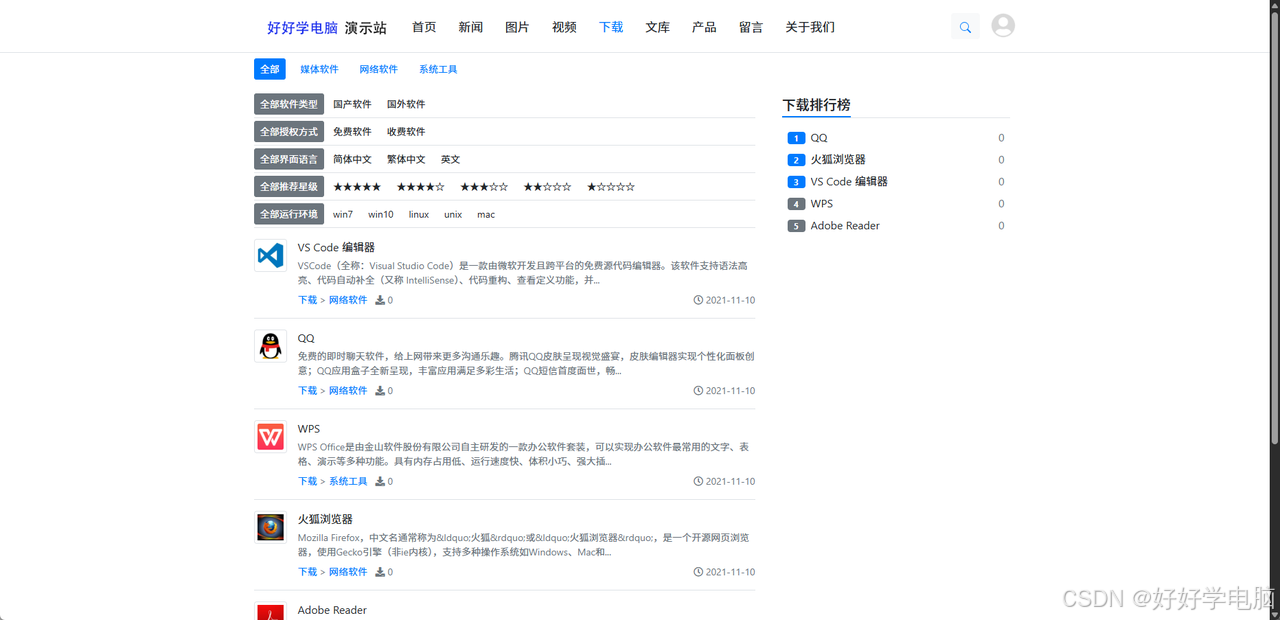Open the 视频 nav item

(564, 27)
